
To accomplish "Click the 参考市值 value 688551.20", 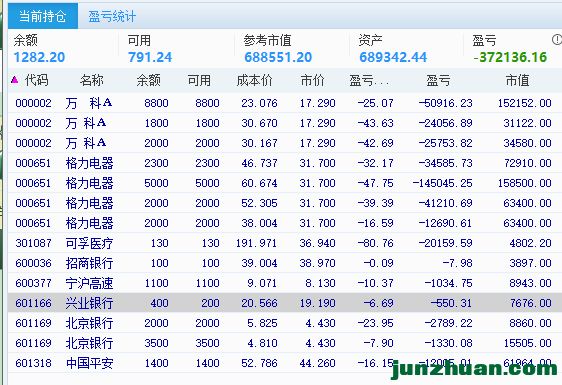I will click(278, 57).
